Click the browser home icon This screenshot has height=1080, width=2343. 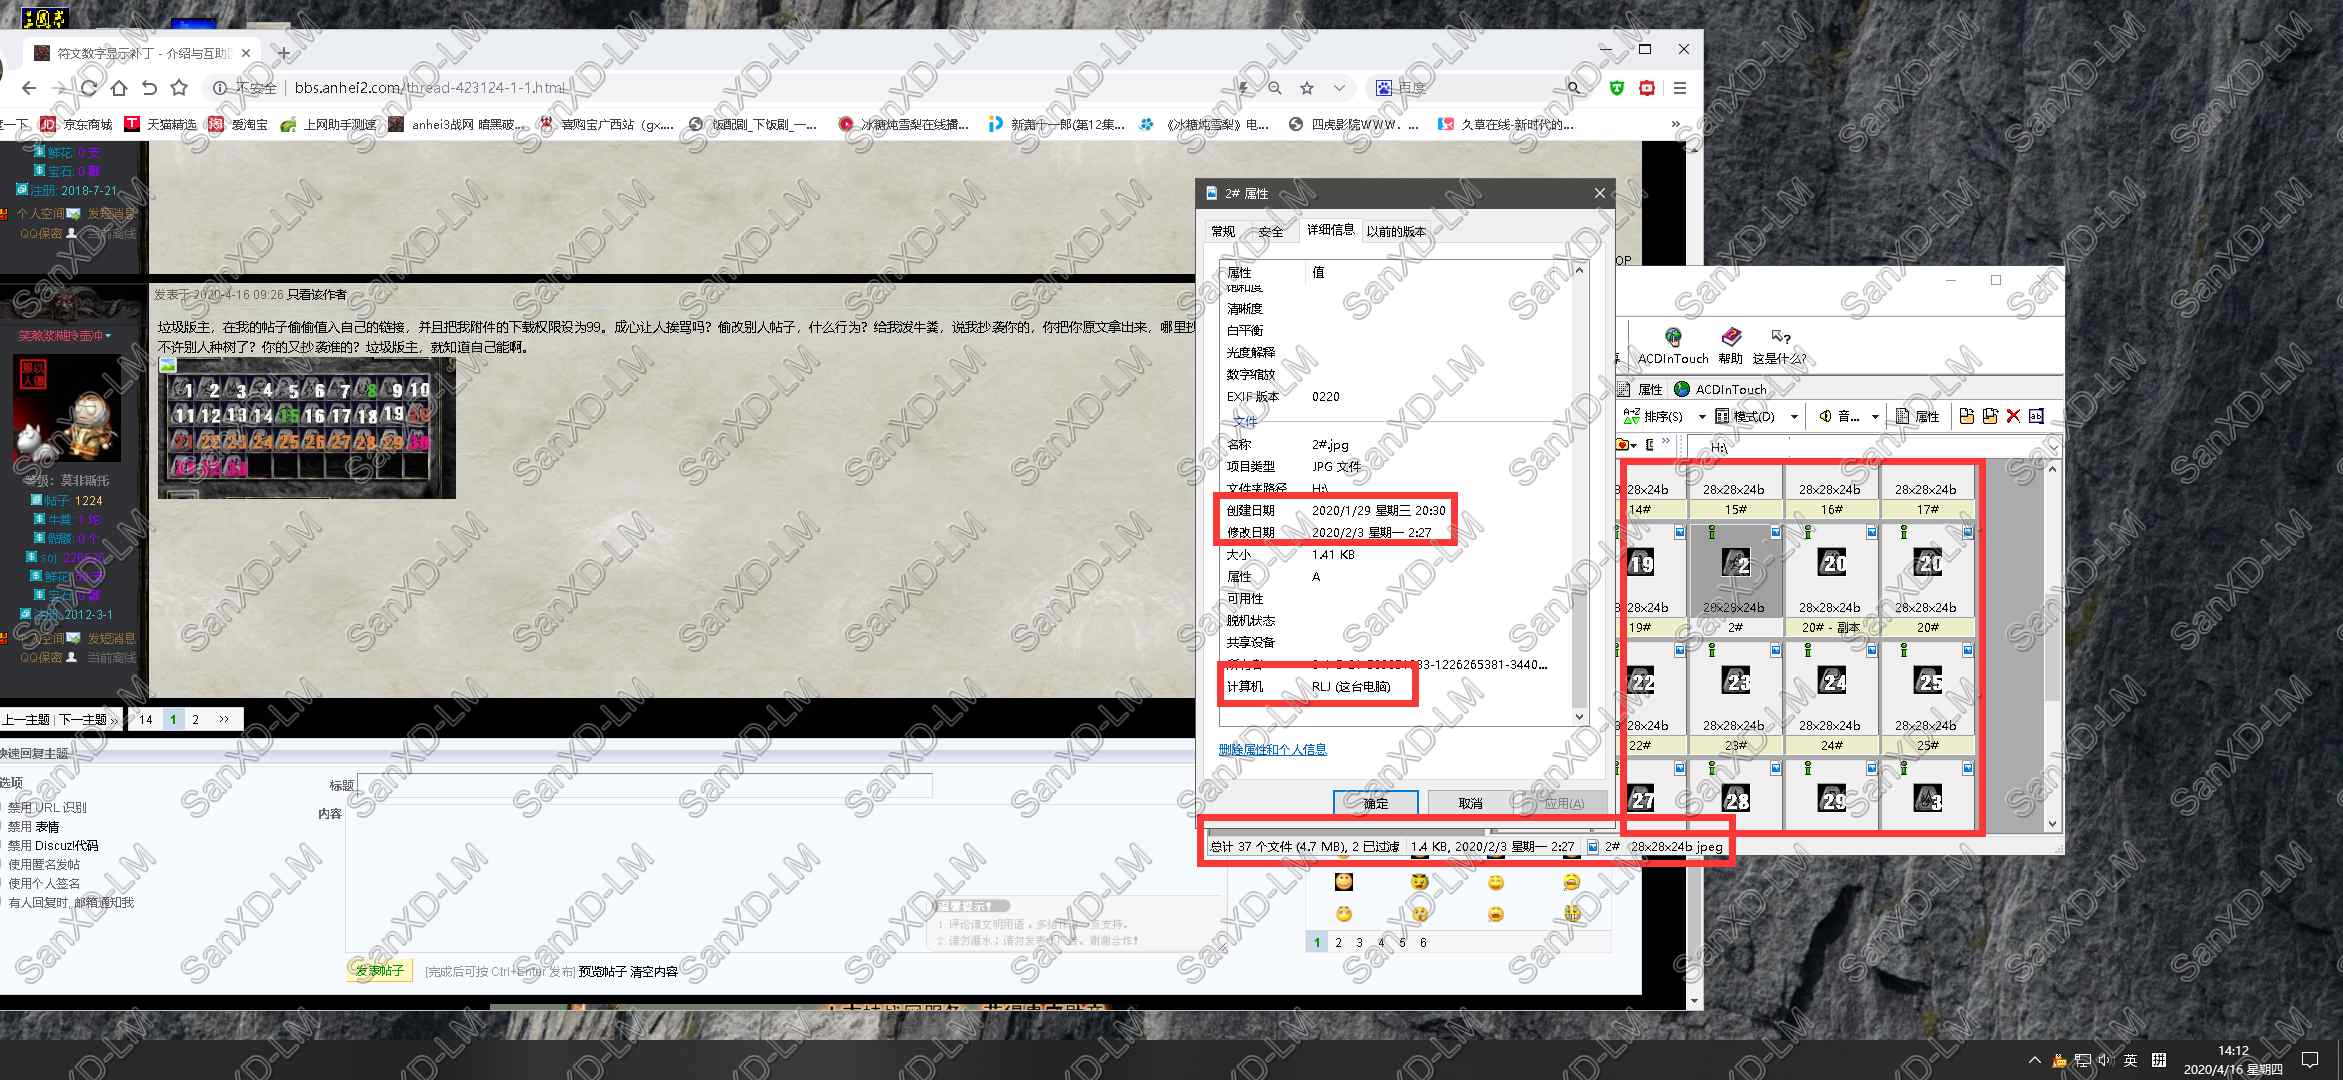(x=119, y=88)
